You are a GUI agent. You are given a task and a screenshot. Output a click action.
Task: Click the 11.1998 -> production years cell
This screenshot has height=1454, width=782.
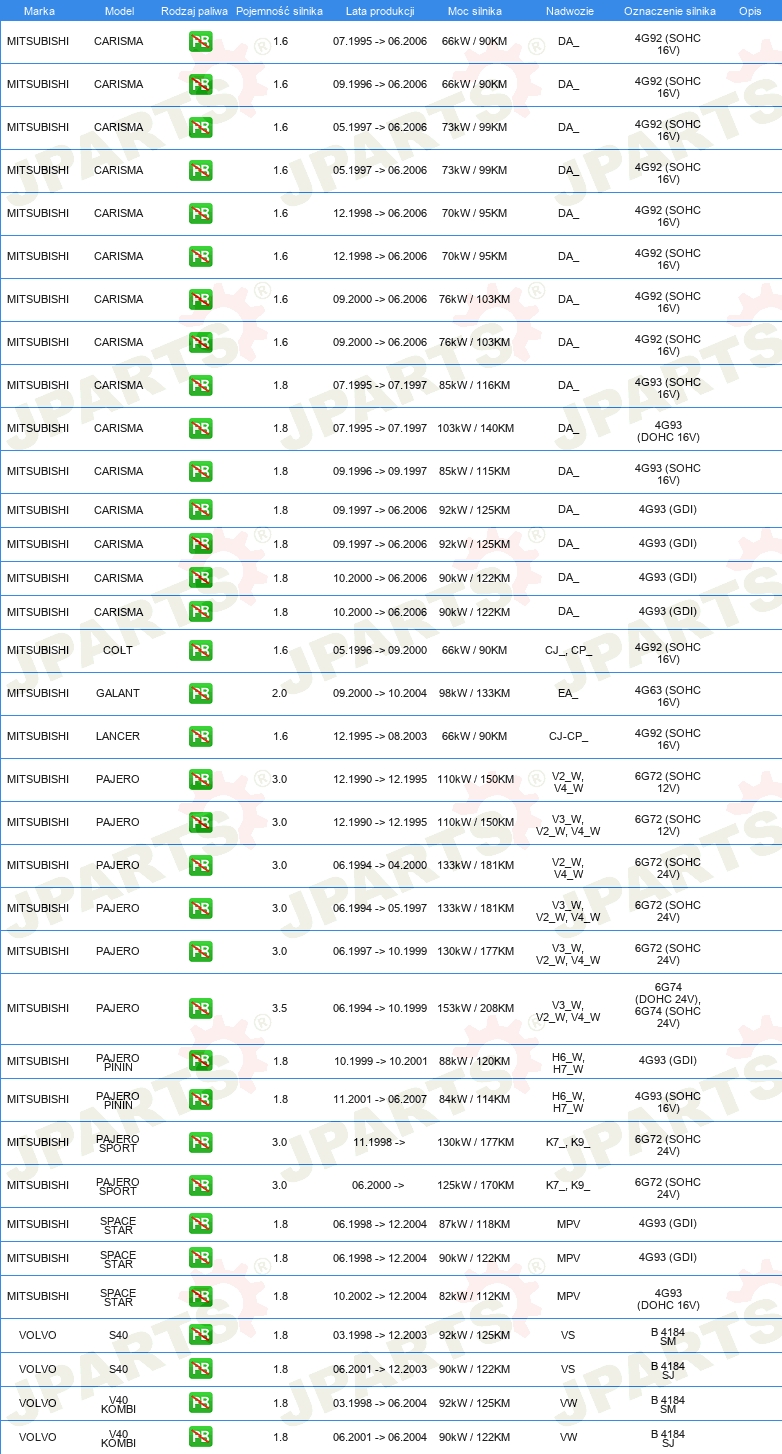pyautogui.click(x=379, y=1142)
